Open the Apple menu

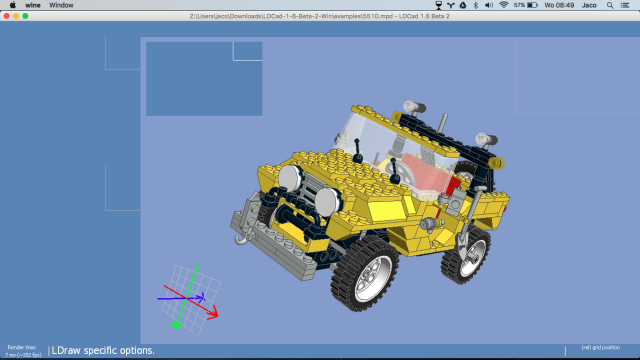(13, 5)
